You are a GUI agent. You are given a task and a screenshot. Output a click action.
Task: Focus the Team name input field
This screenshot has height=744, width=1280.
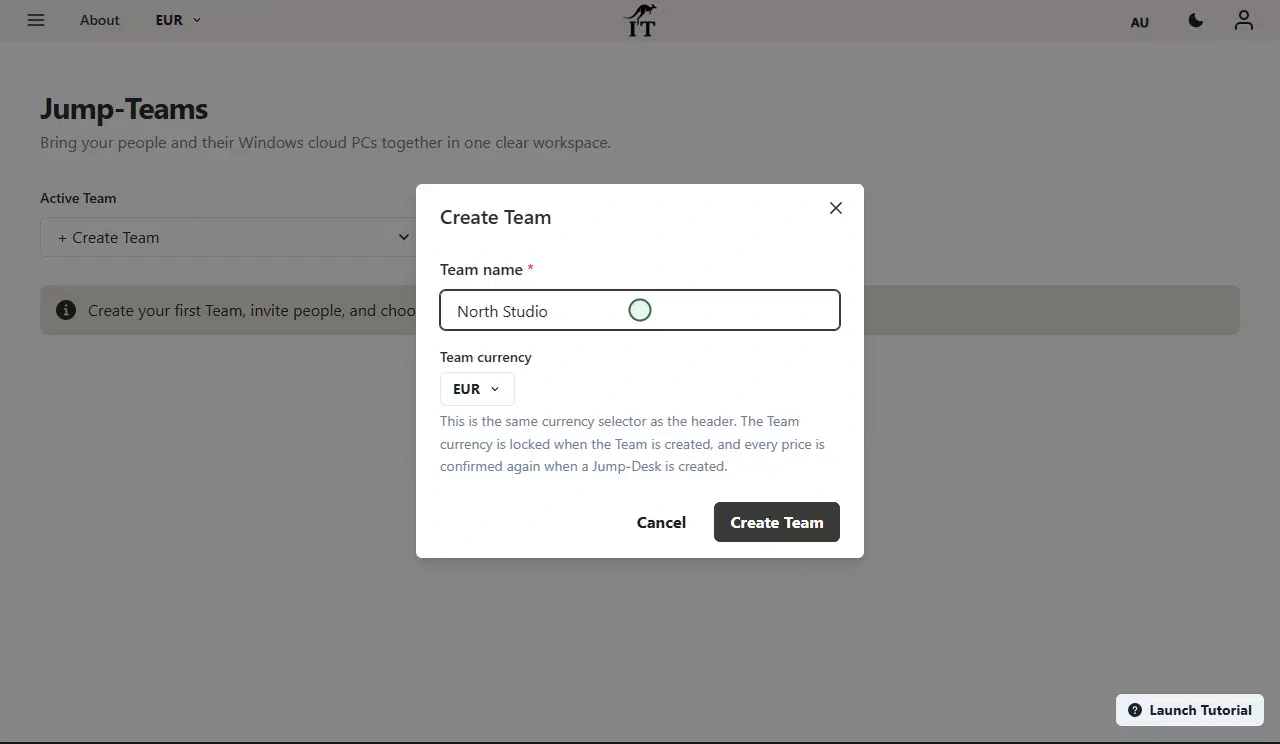click(640, 310)
